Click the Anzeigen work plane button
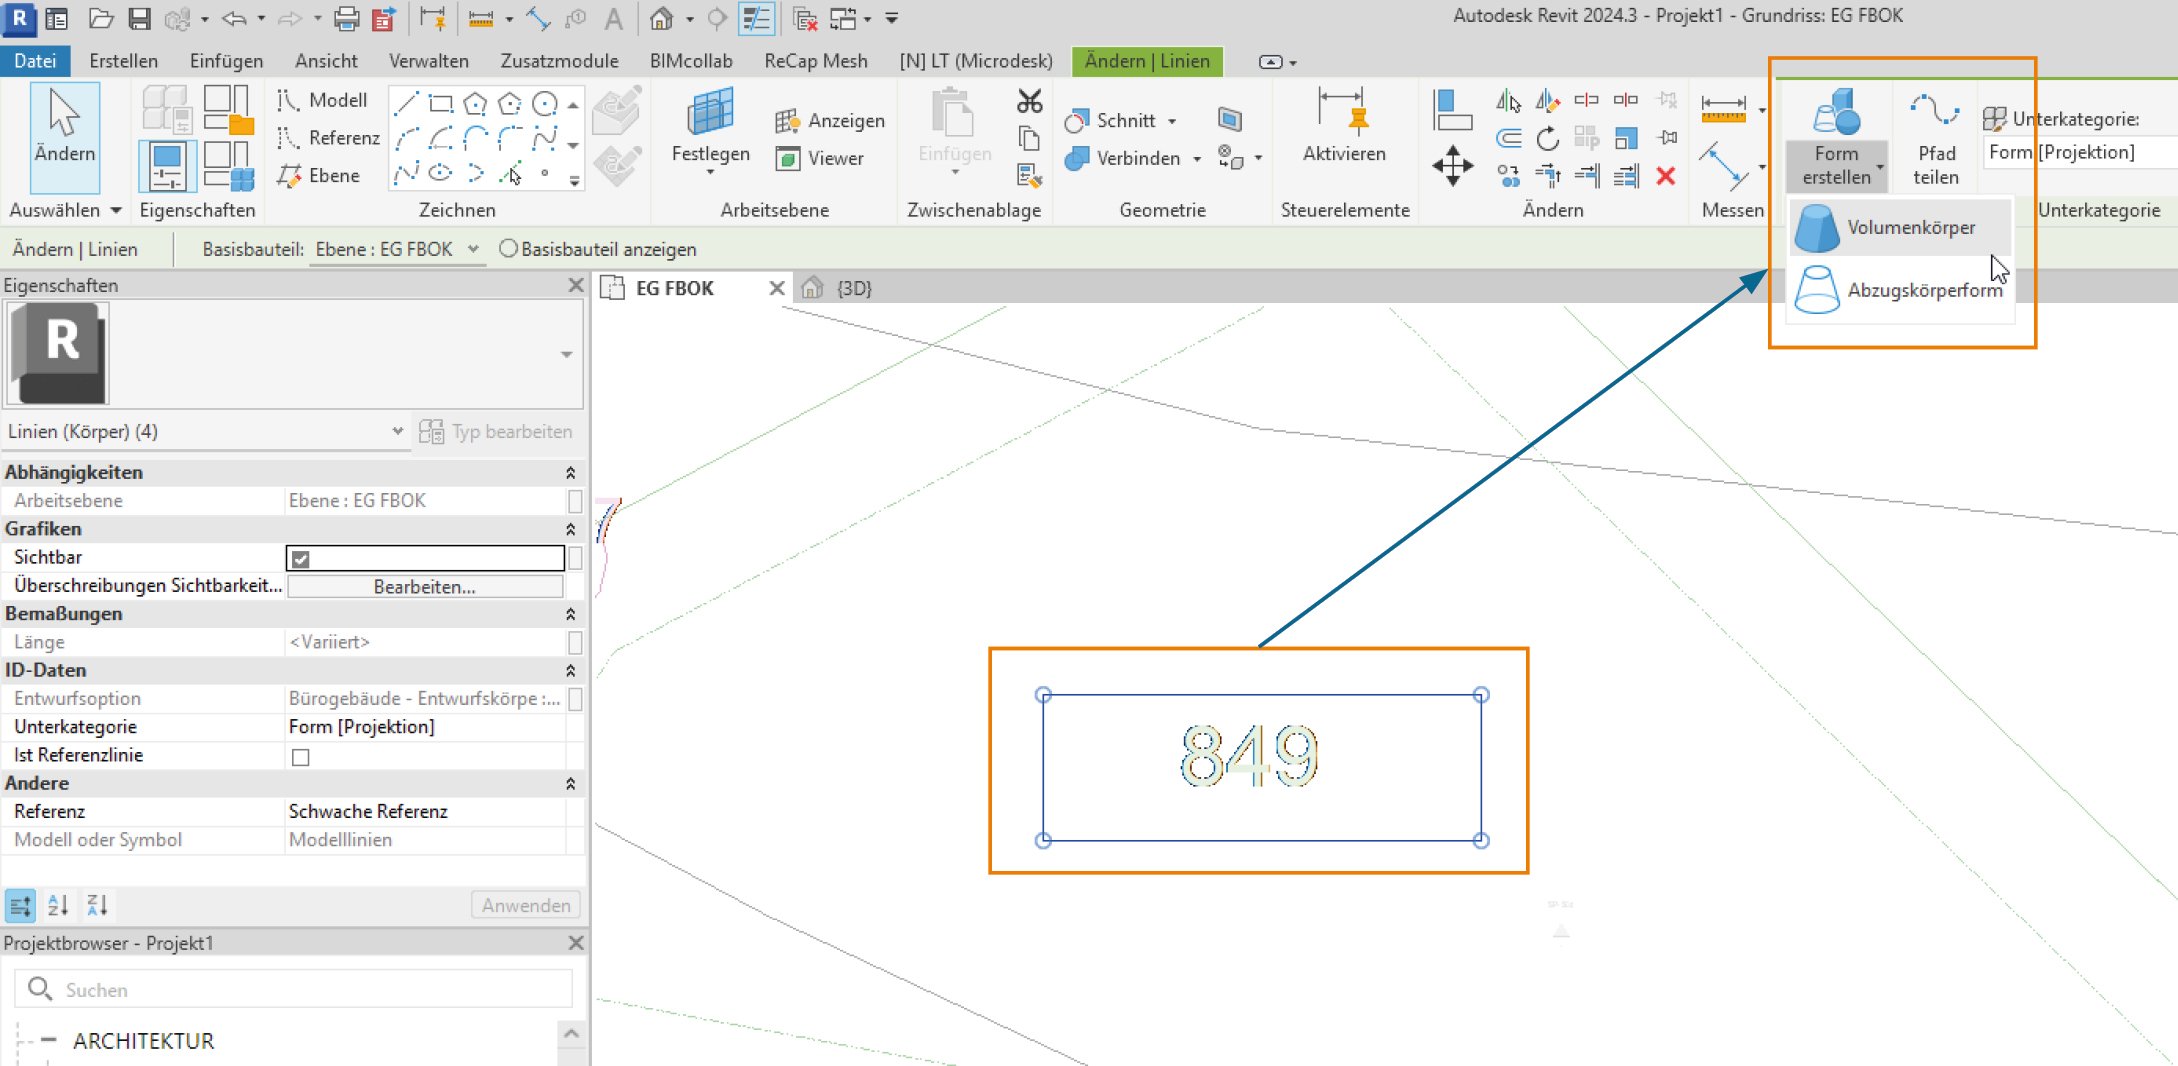 coord(830,121)
